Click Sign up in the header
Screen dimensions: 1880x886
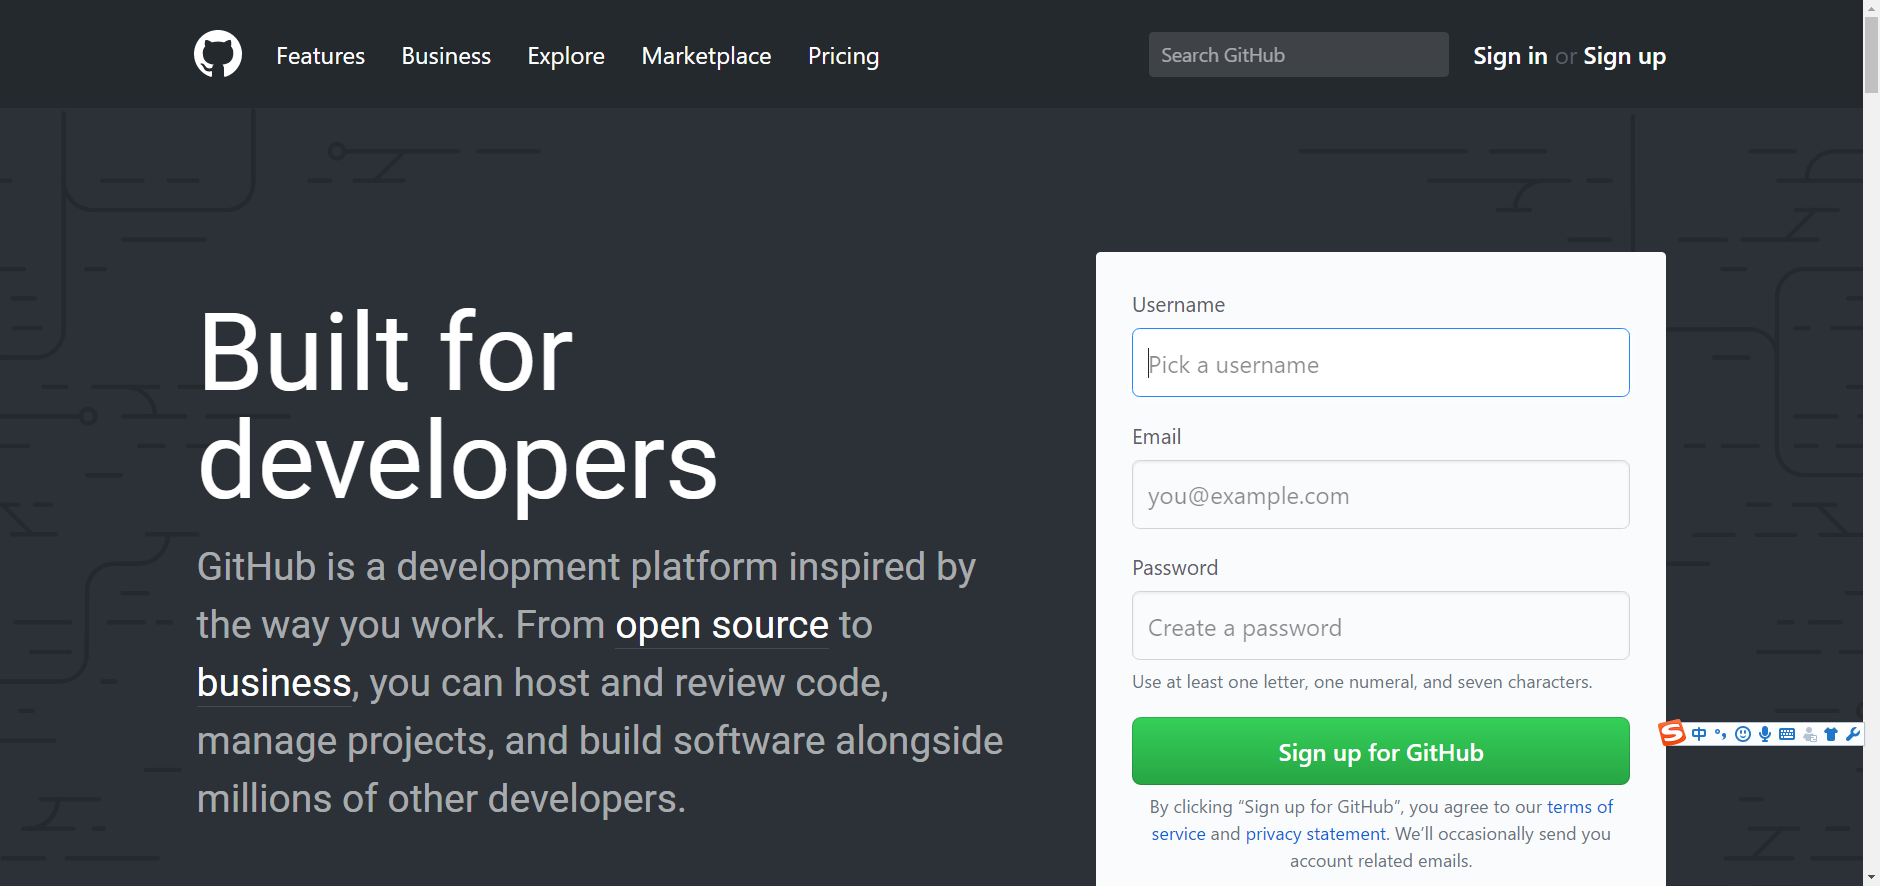coord(1624,56)
